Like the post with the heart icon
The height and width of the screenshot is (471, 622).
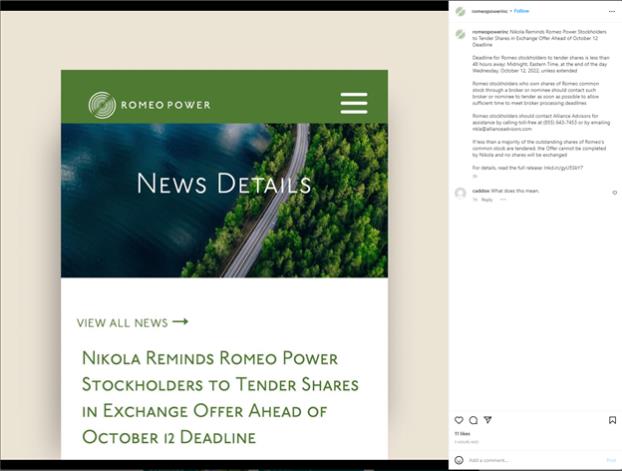coord(459,420)
